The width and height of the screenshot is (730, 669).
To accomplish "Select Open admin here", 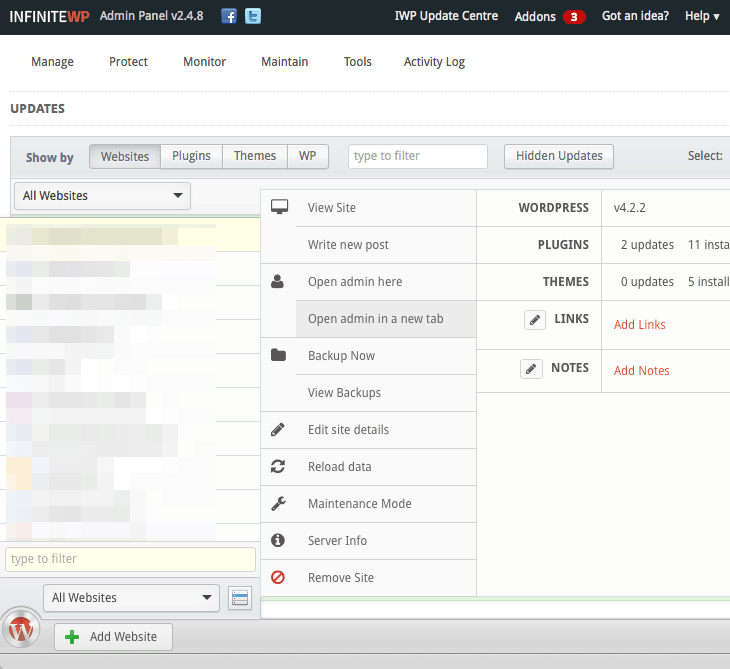I will 386,282.
